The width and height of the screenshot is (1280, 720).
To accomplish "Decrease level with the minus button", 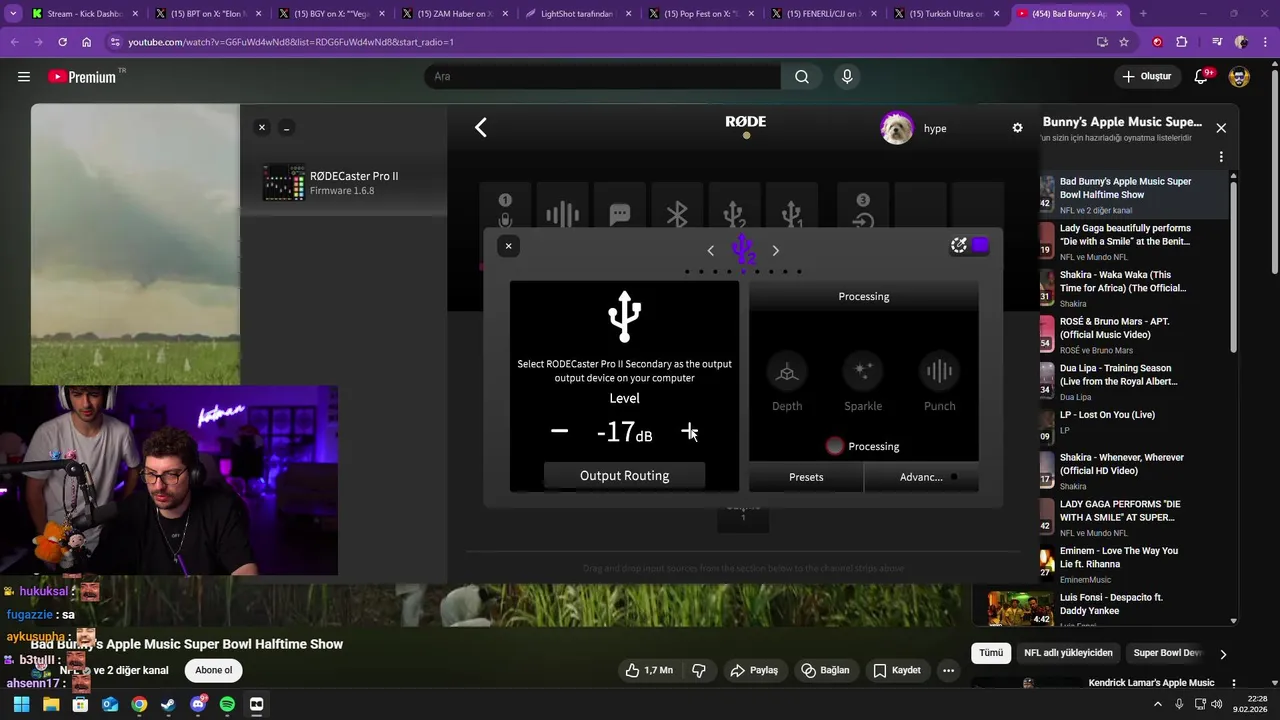I will click(559, 431).
